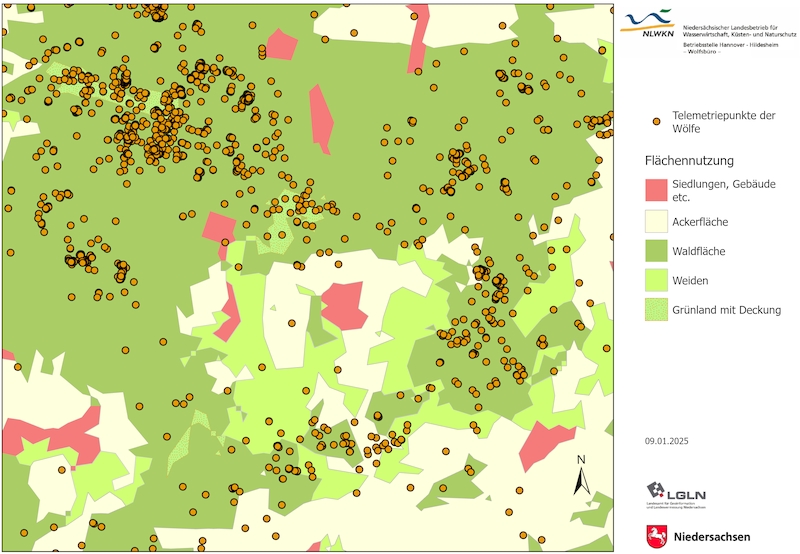Click the Niedersachsen wordmark text
The image size is (800, 554).
pyautogui.click(x=712, y=538)
